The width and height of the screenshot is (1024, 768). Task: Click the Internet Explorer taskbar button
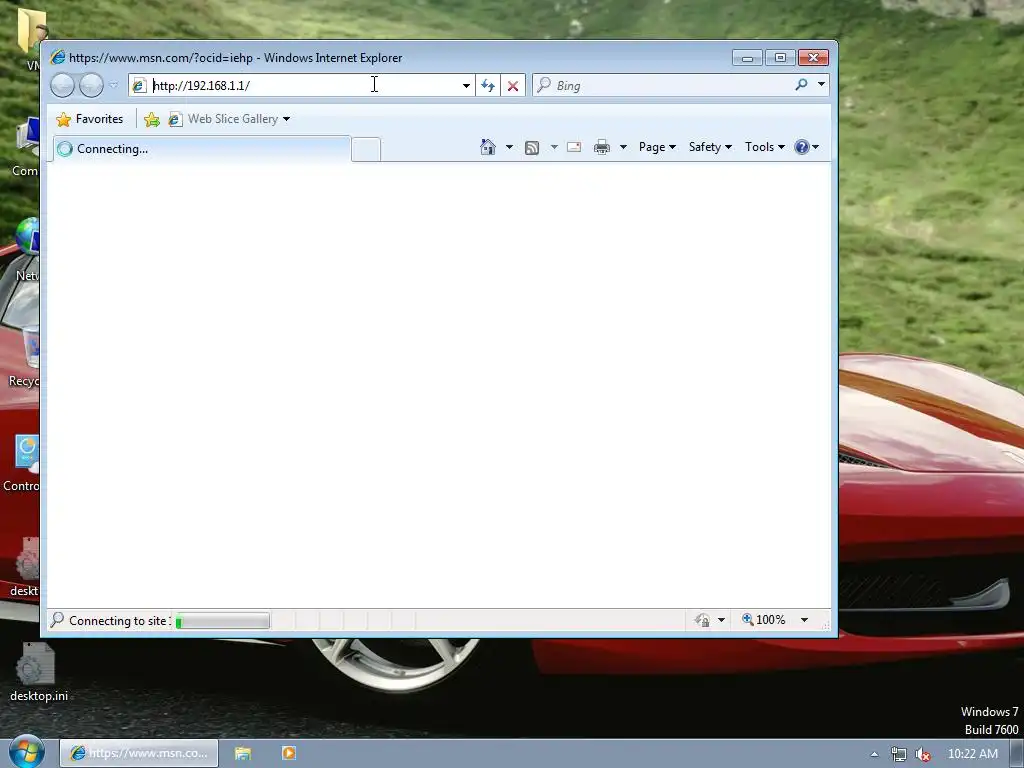(138, 754)
